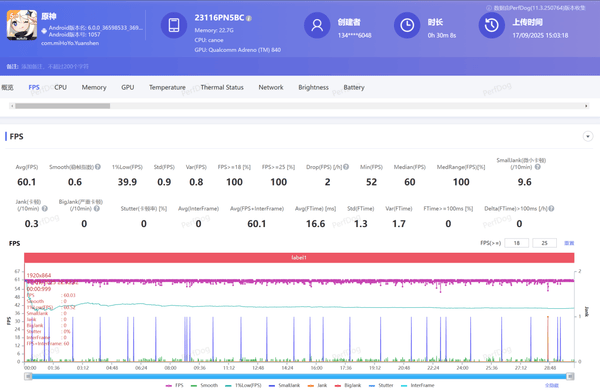Switch to the Memory tab
Viewport: 600px width, 390px height.
pyautogui.click(x=94, y=87)
